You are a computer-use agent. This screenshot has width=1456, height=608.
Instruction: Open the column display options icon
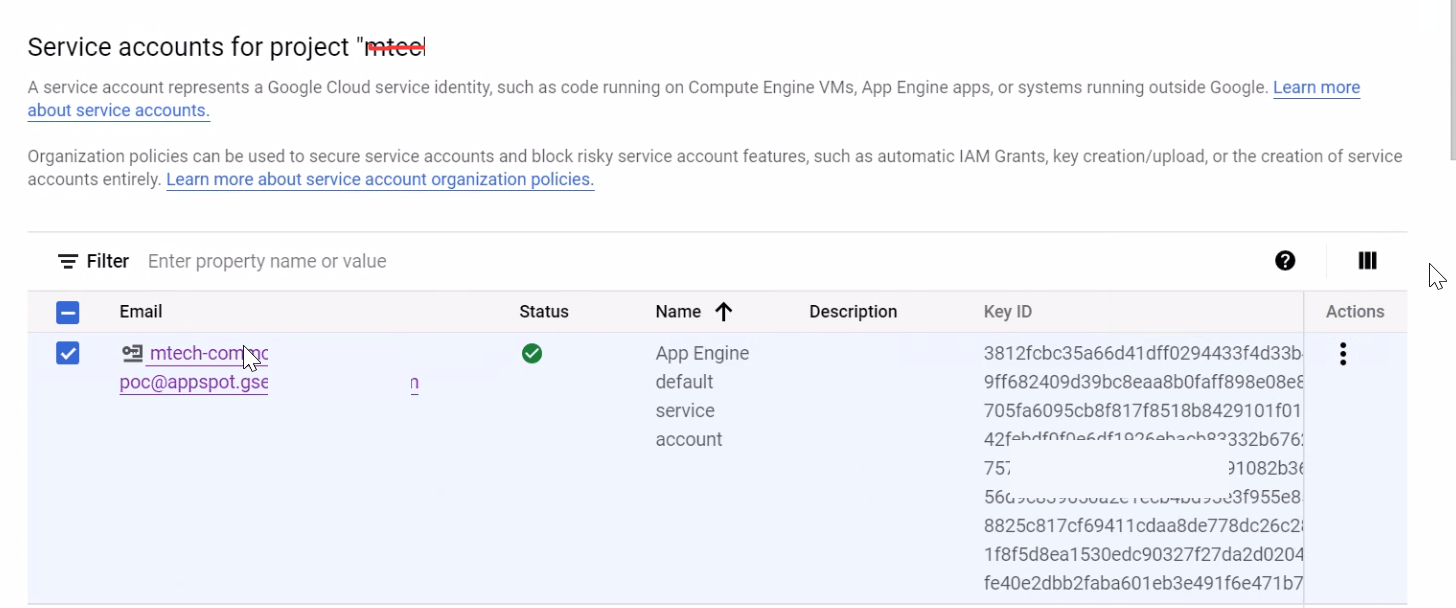(1367, 260)
